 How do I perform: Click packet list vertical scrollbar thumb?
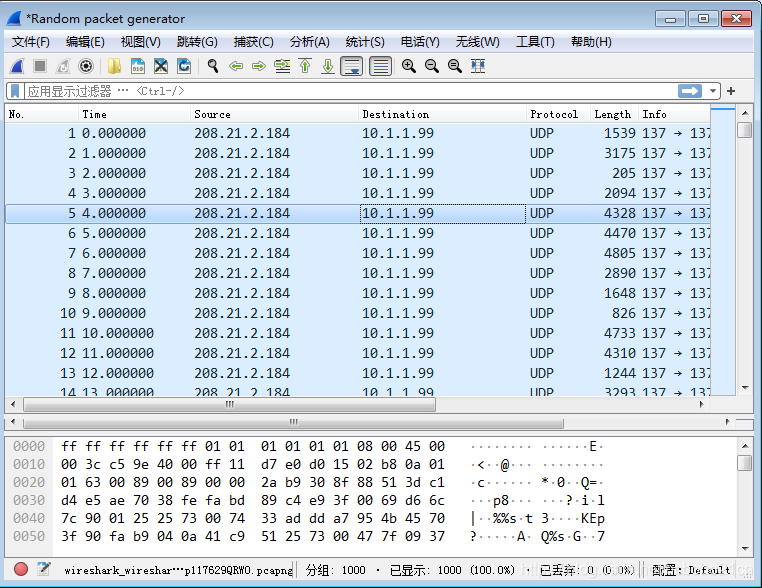(x=745, y=130)
